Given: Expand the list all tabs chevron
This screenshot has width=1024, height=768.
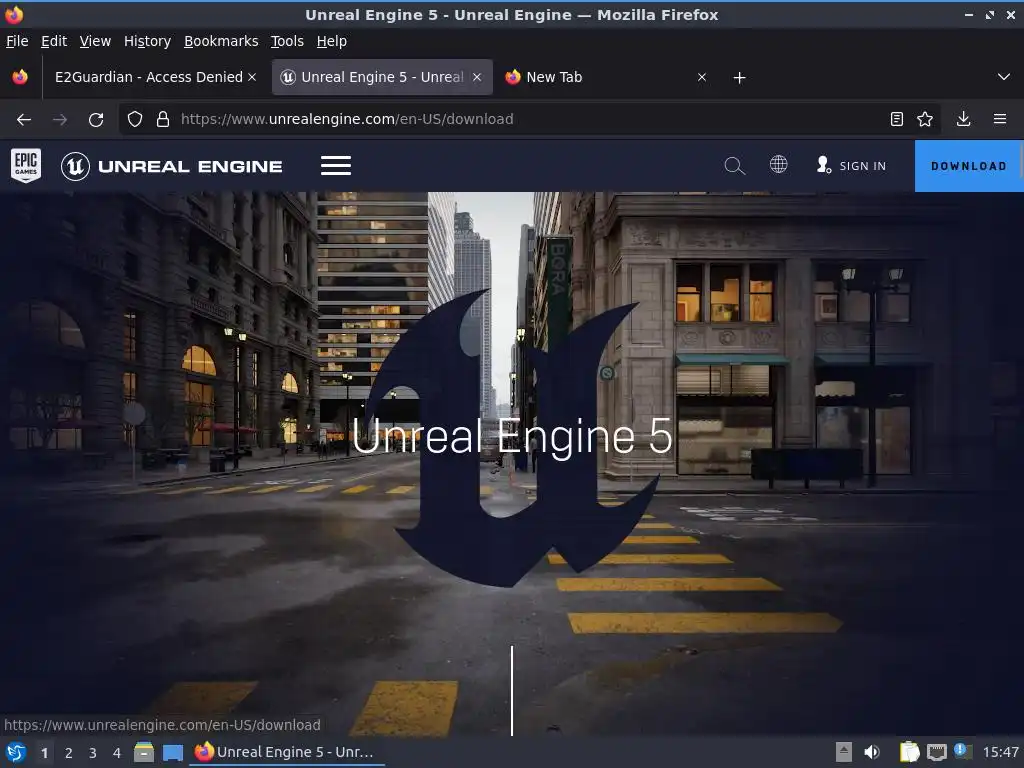Looking at the screenshot, I should (1004, 77).
